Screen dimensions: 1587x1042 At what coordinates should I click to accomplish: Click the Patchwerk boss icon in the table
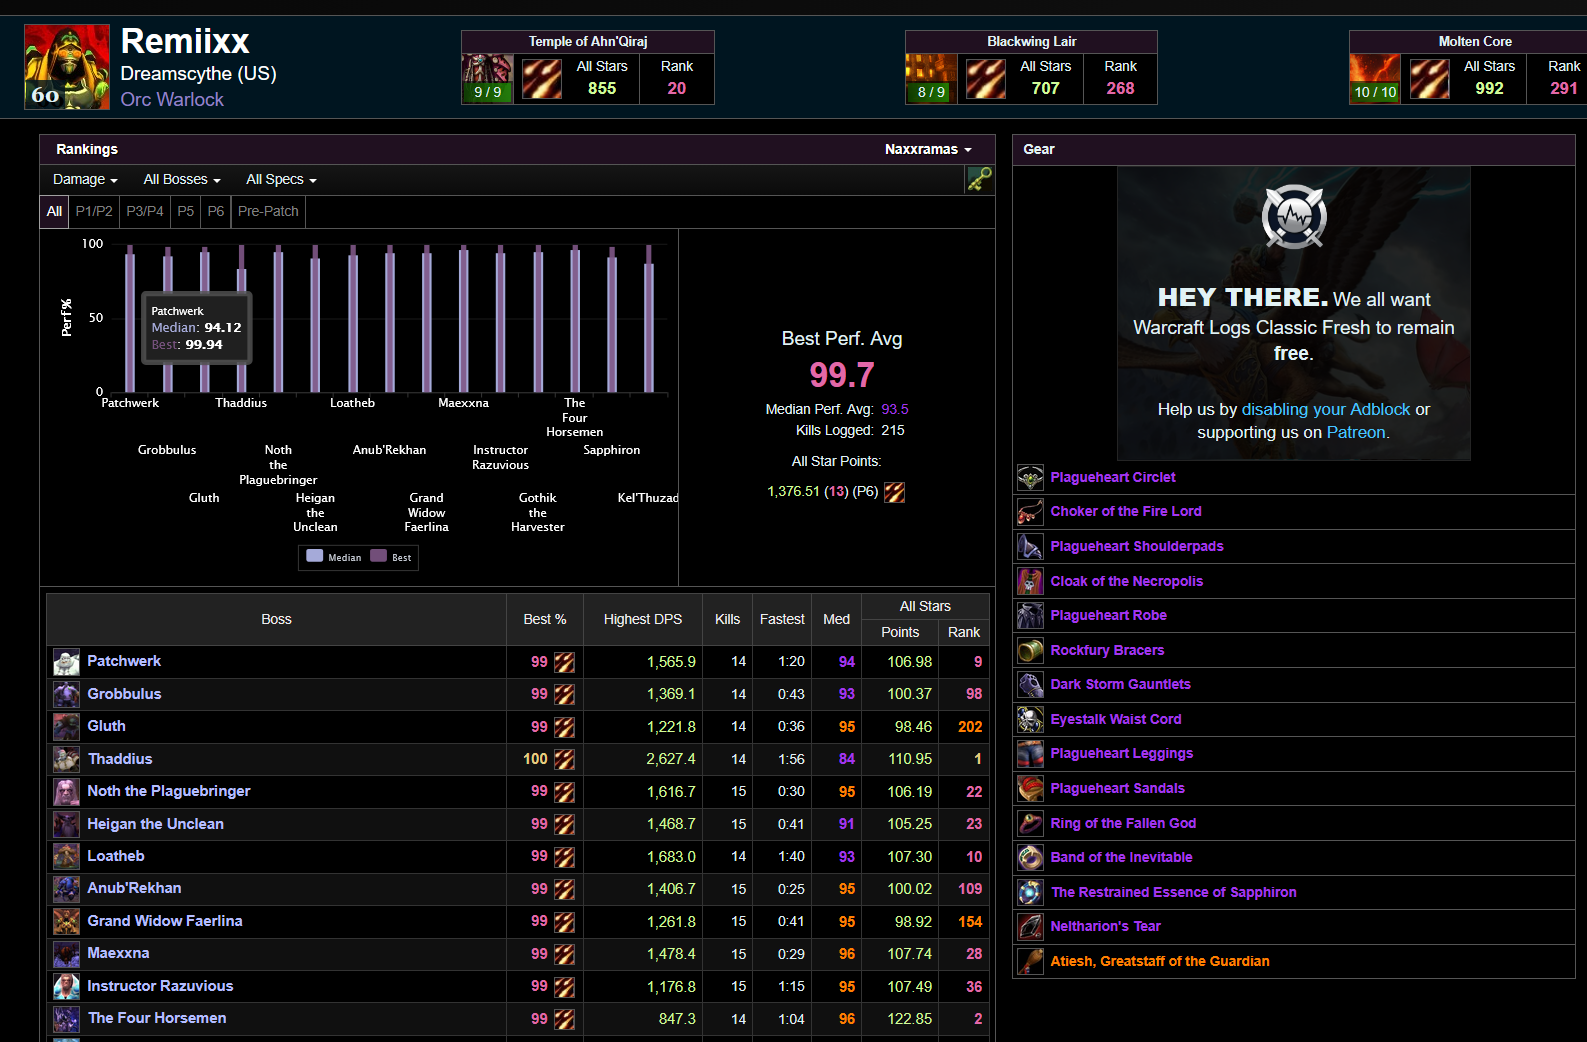66,662
